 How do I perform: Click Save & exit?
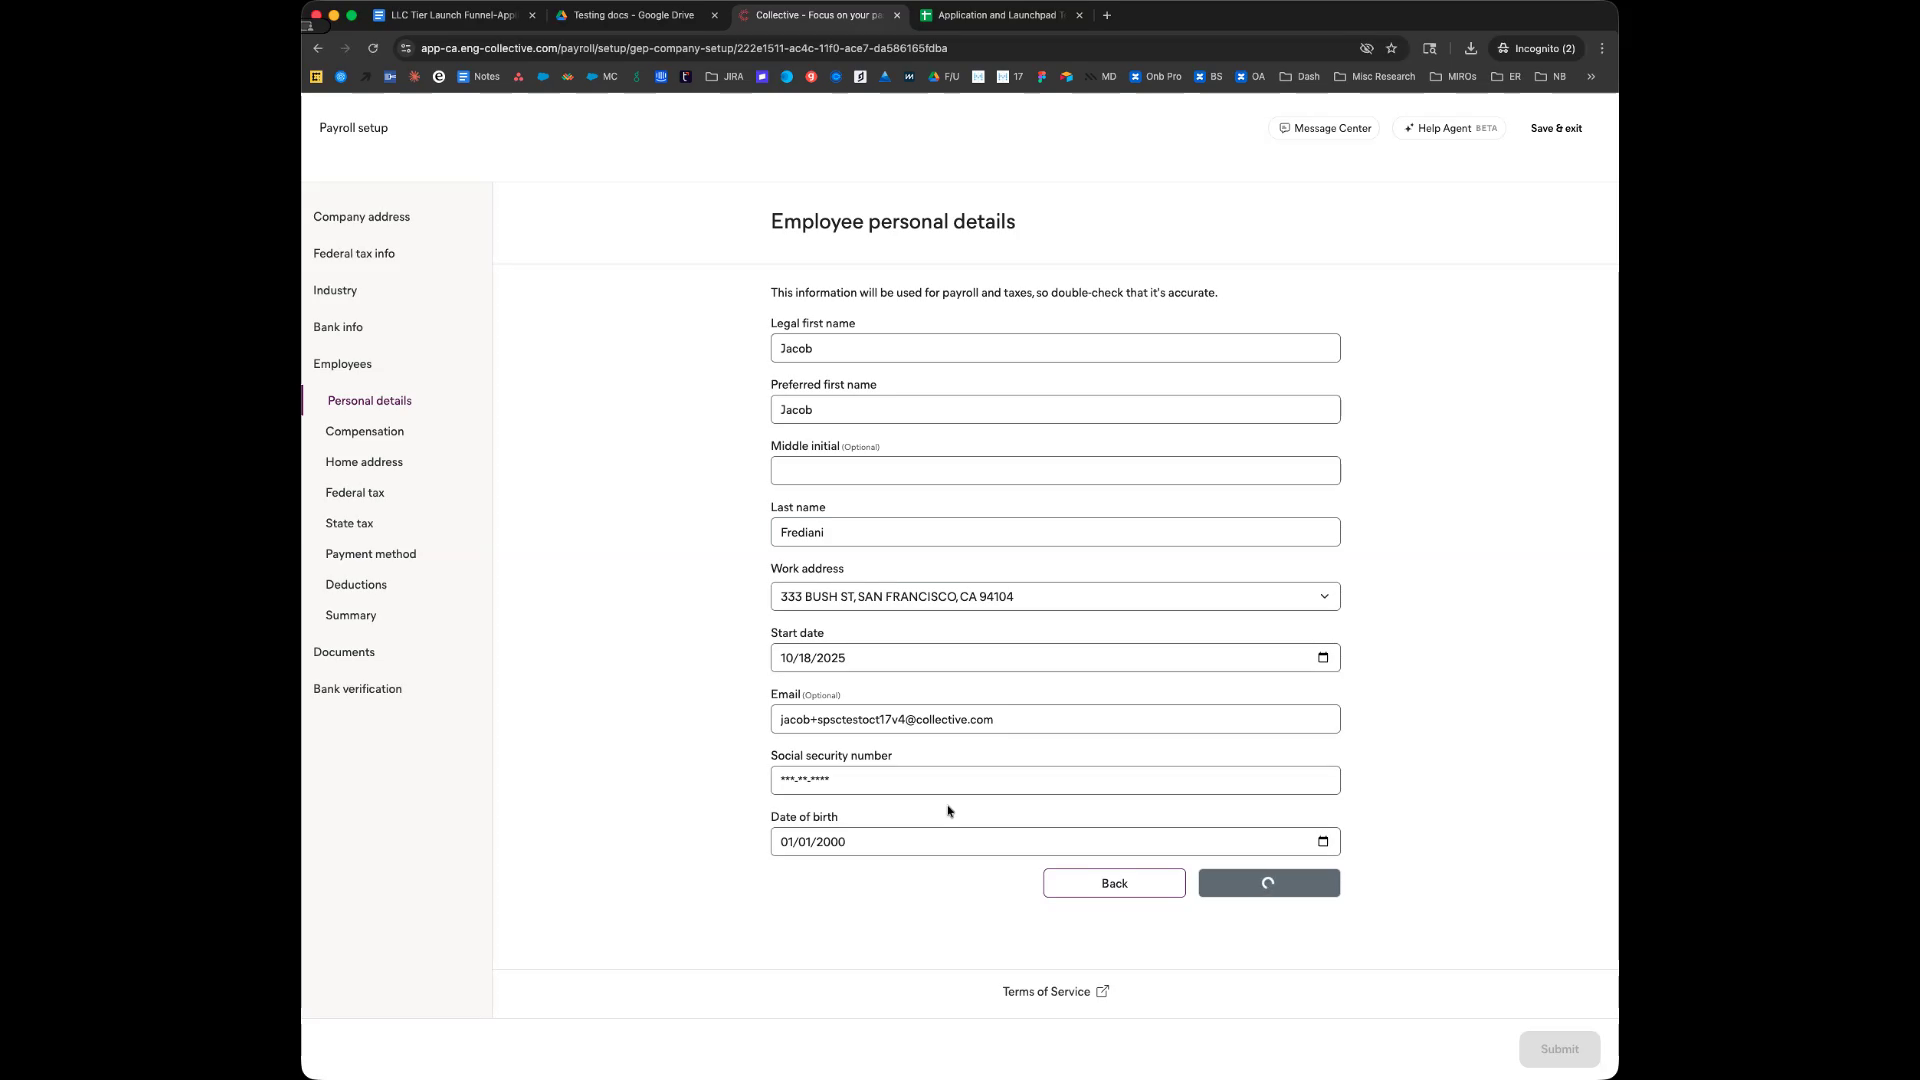[x=1556, y=128]
